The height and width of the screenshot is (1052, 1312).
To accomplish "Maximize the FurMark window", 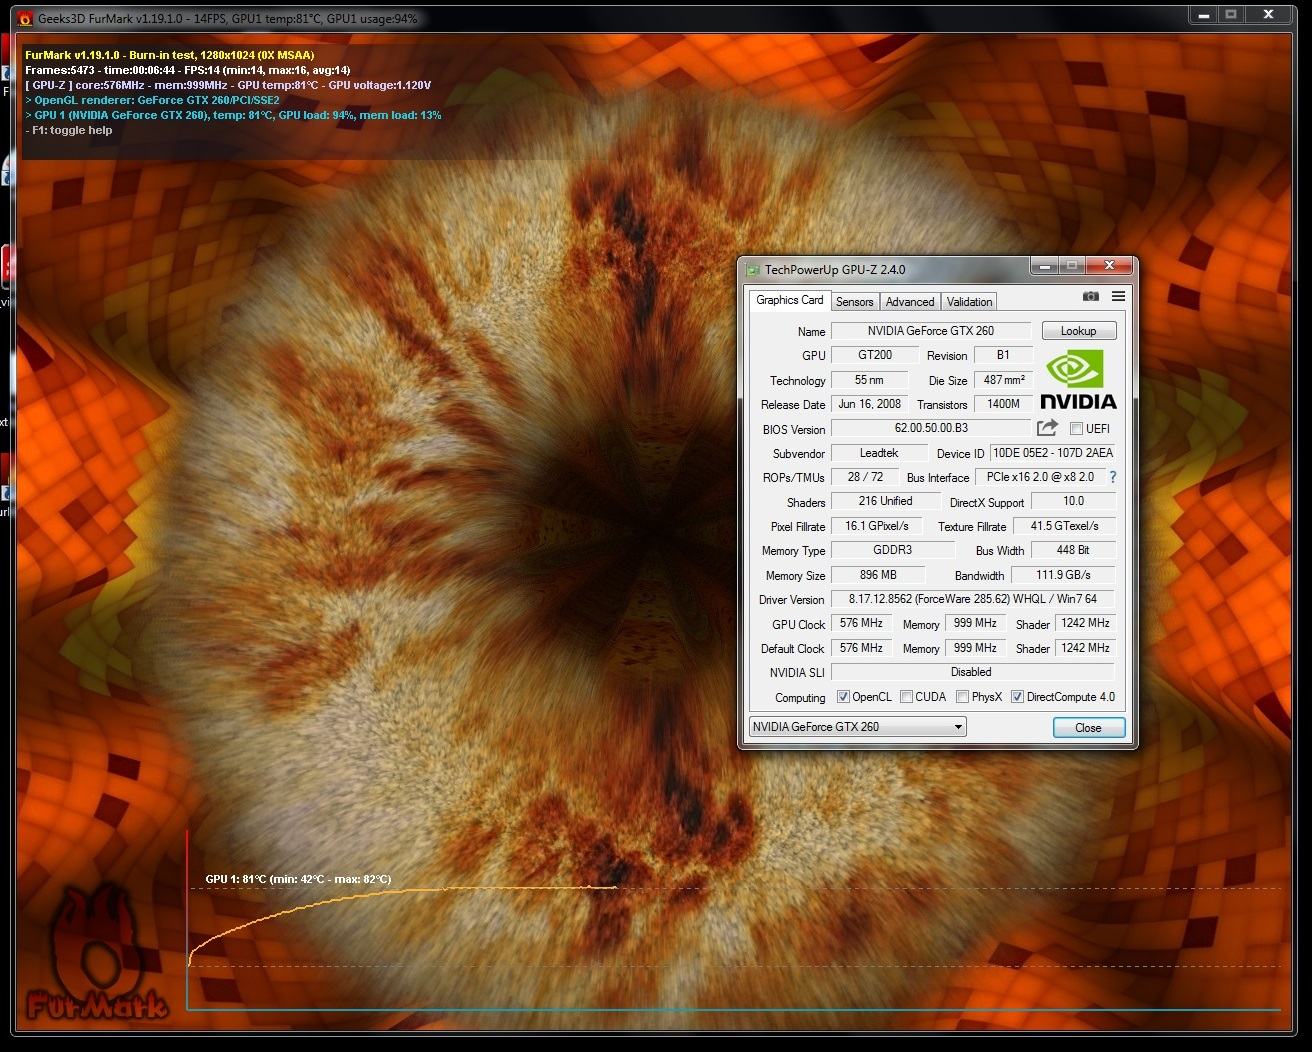I will point(1231,15).
